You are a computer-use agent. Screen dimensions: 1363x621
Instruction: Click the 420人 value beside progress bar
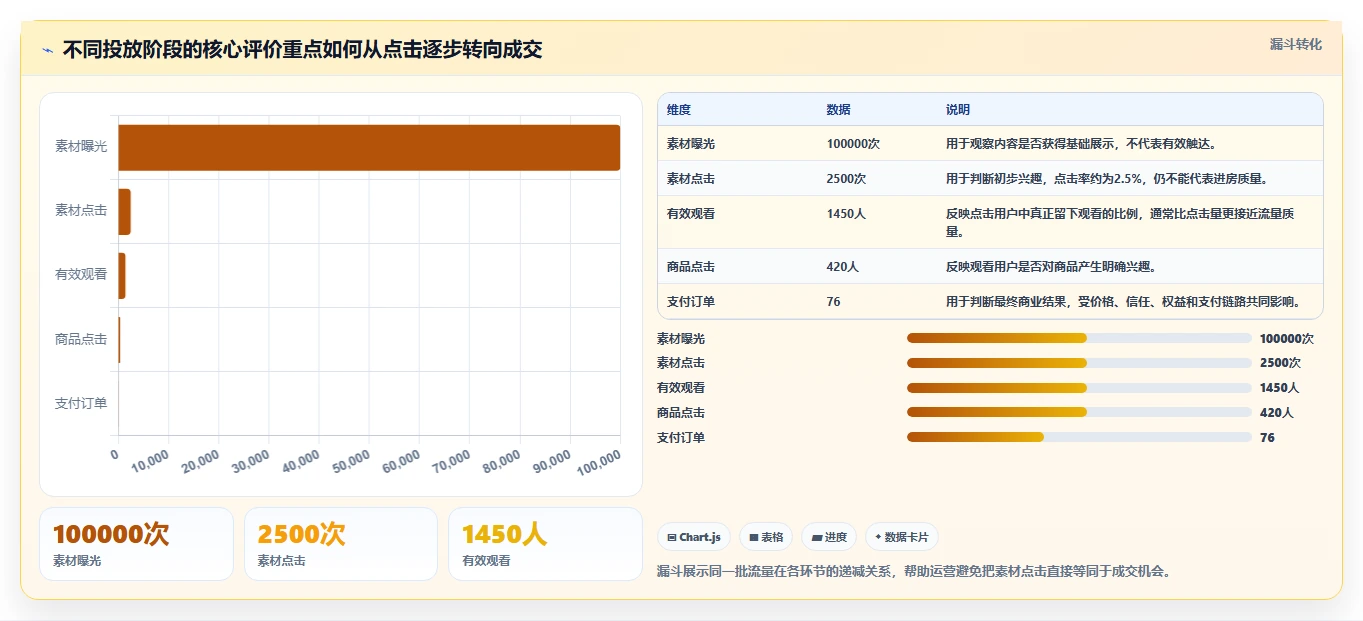click(1277, 413)
